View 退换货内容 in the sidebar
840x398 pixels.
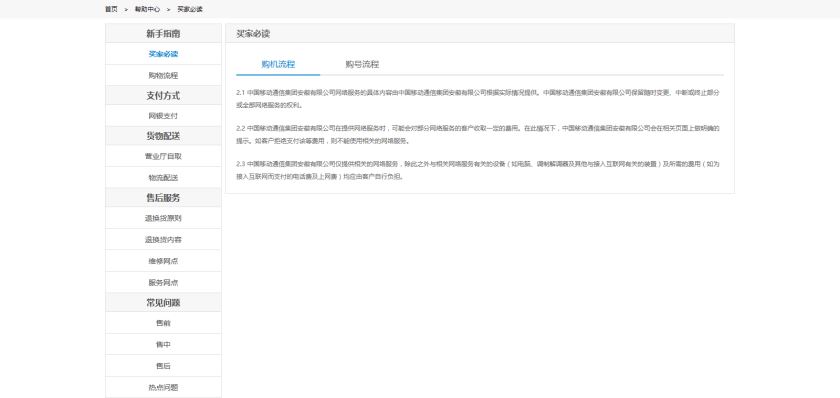(x=163, y=239)
